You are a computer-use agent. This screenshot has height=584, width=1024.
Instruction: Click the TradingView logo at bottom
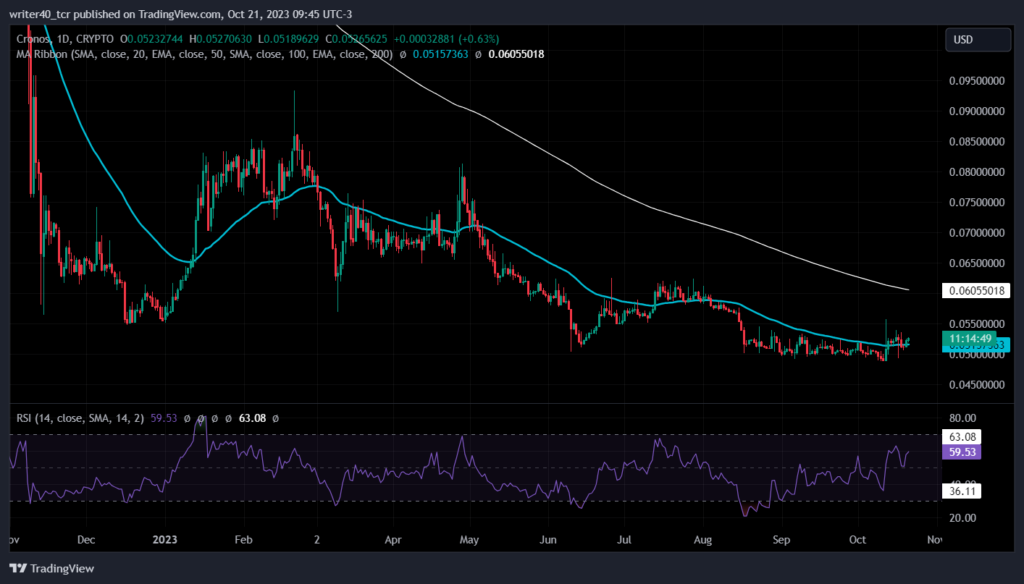tap(52, 568)
